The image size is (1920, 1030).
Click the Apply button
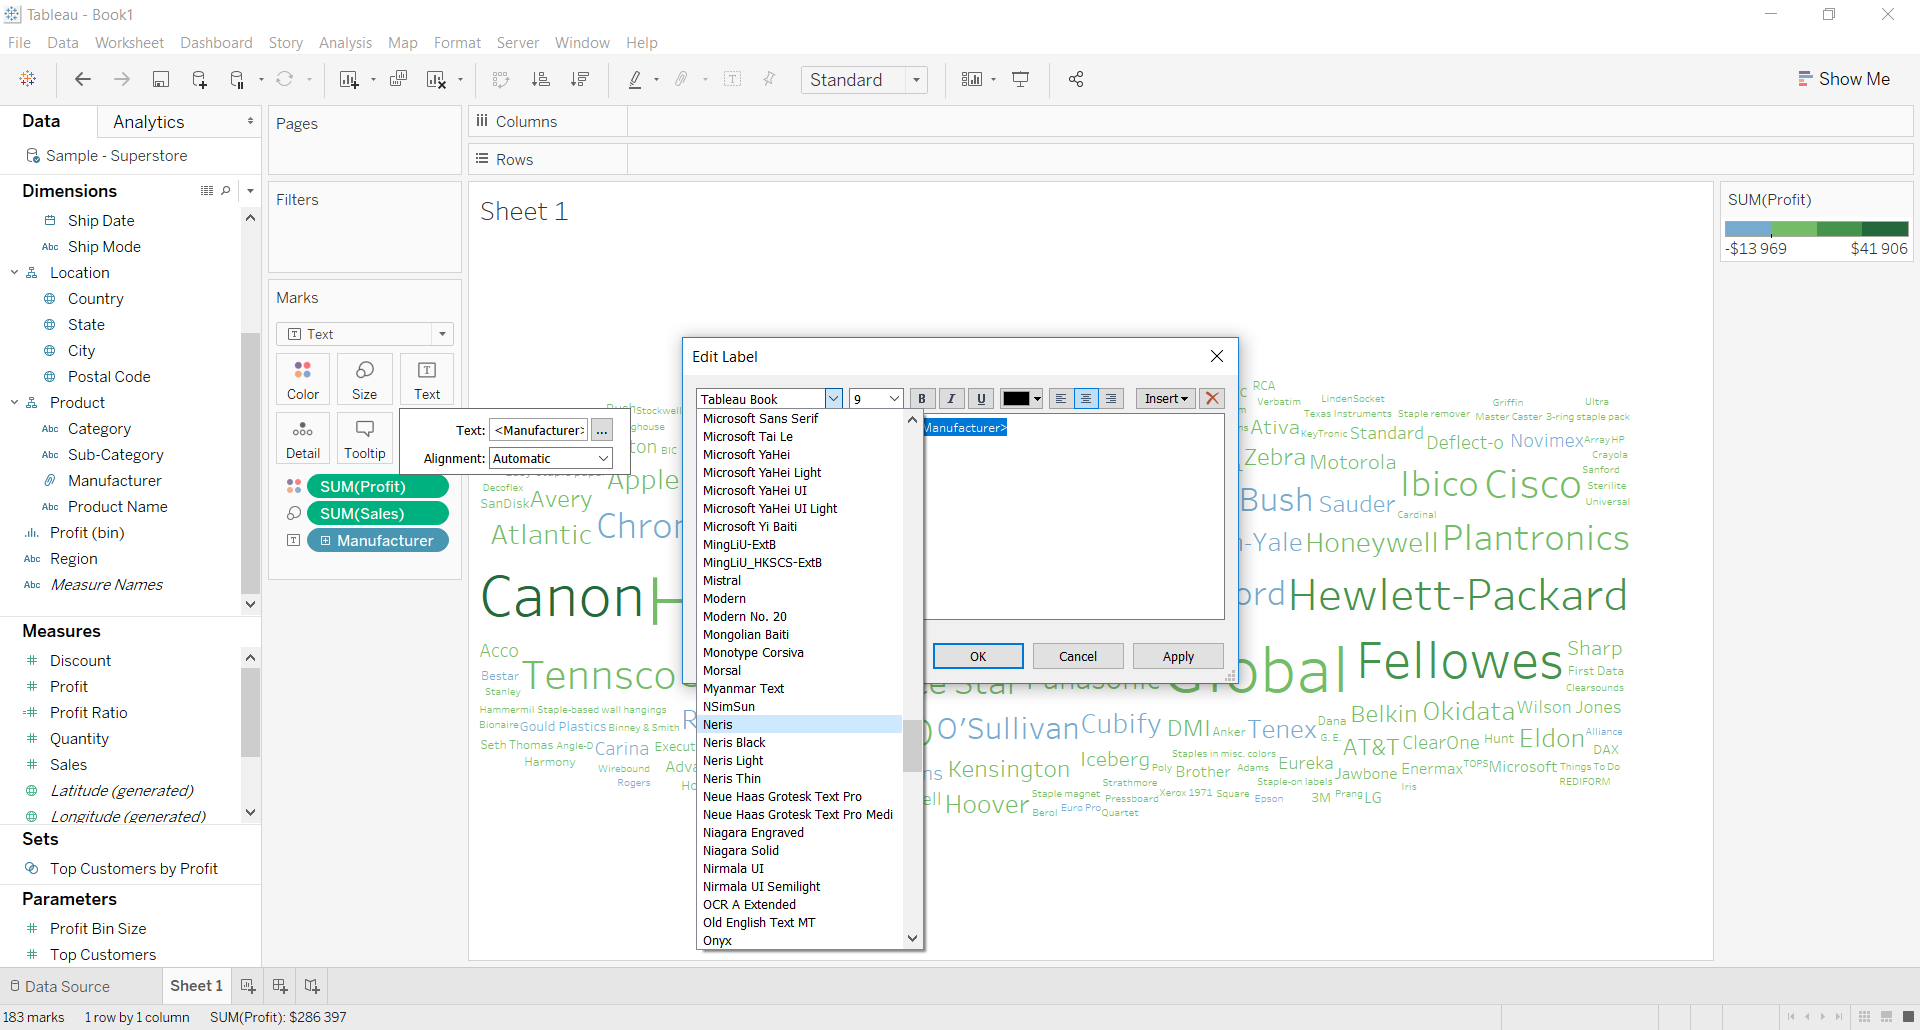click(x=1178, y=656)
